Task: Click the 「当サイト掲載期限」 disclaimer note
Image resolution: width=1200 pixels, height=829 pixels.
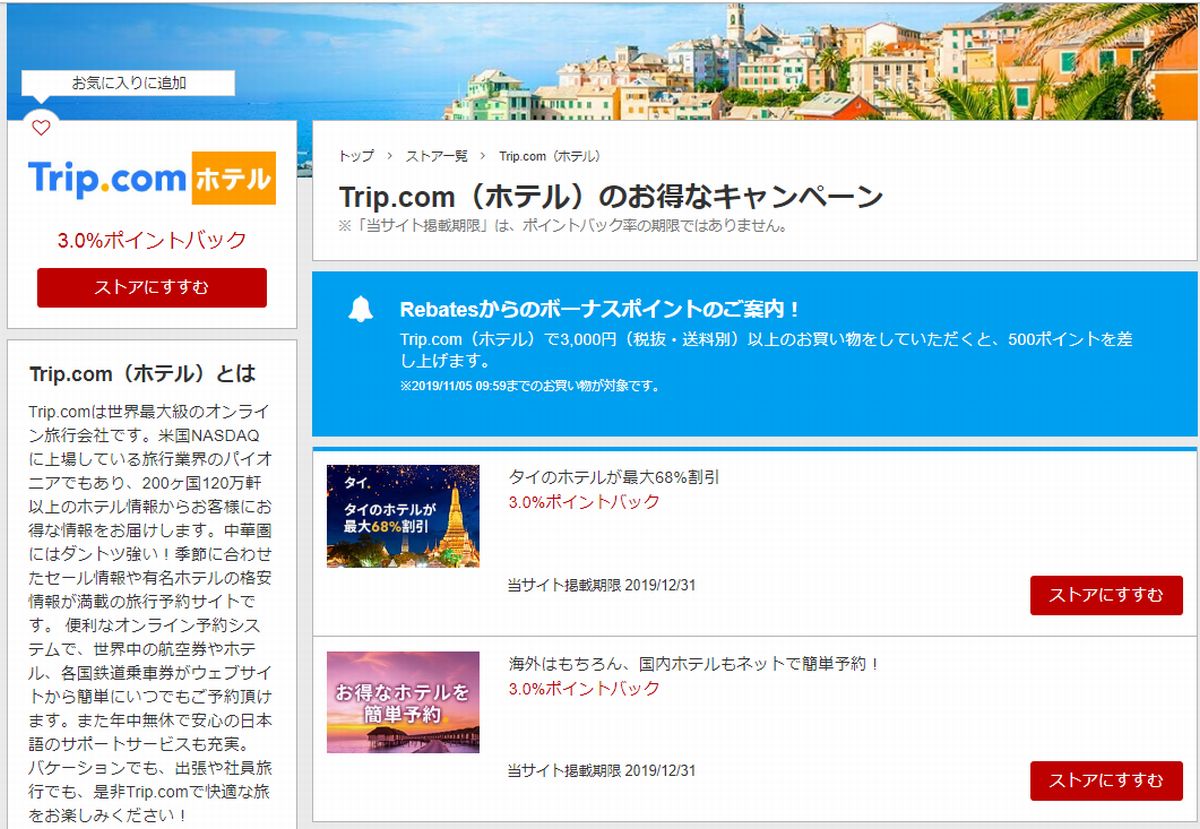Action: [x=563, y=225]
